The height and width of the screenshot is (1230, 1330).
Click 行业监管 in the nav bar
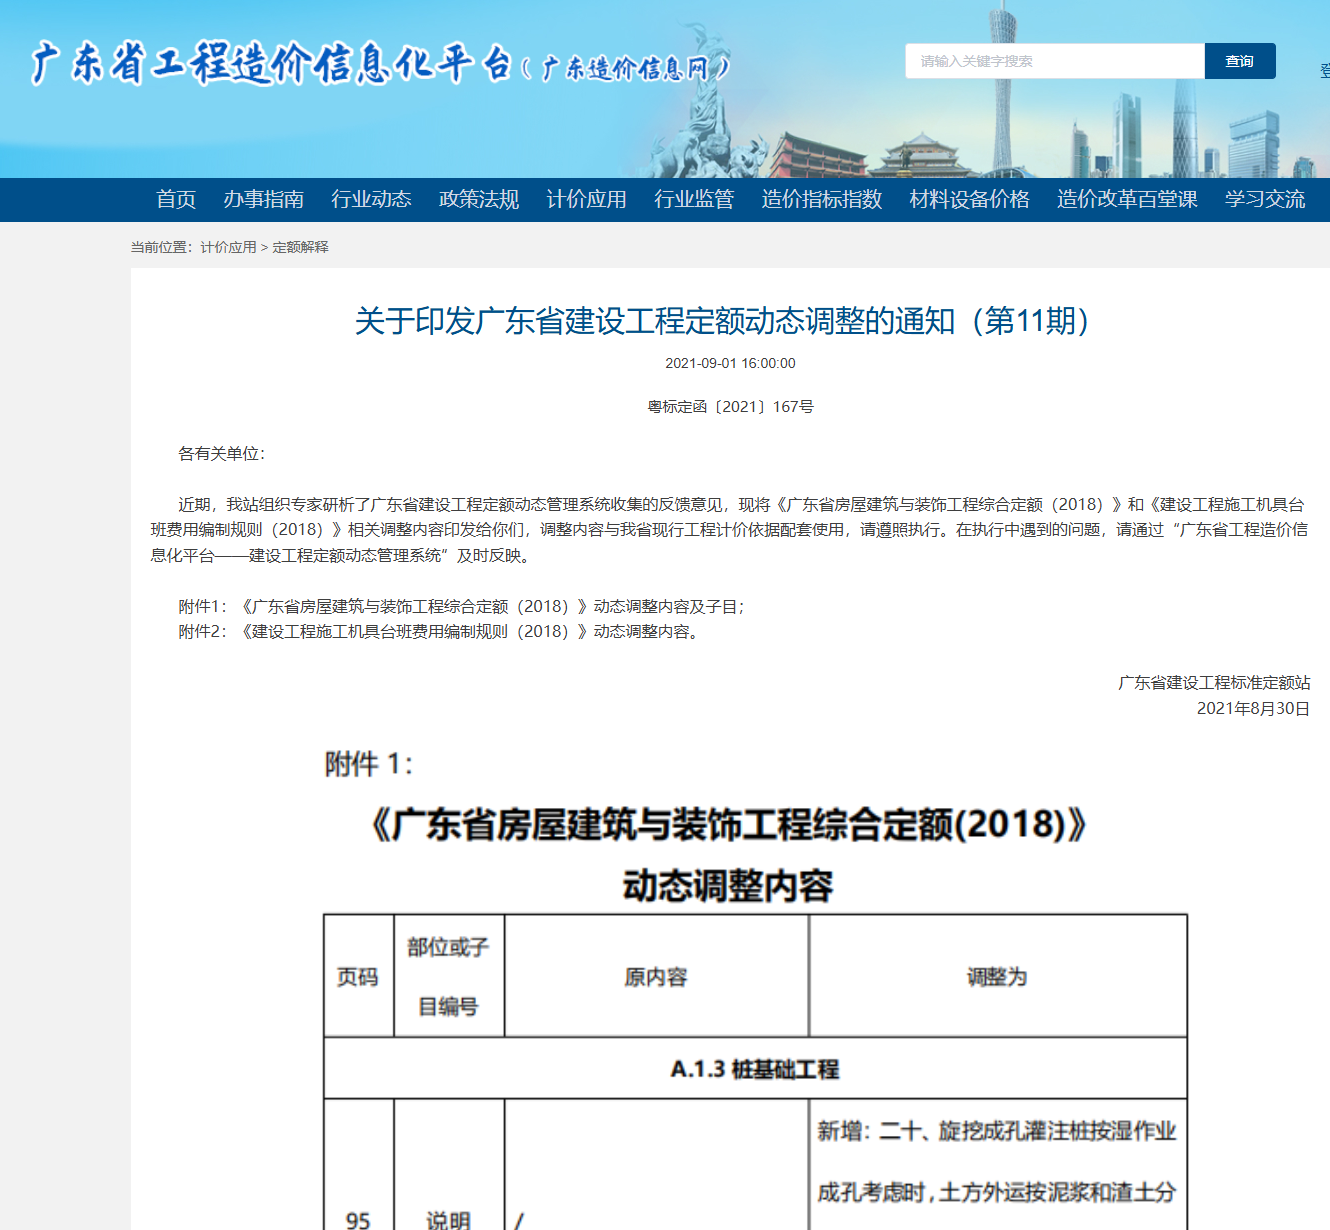tap(694, 199)
